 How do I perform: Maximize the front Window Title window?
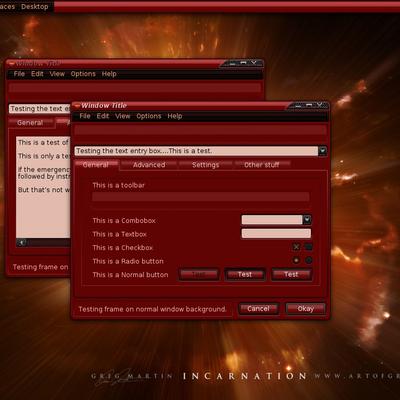point(309,105)
